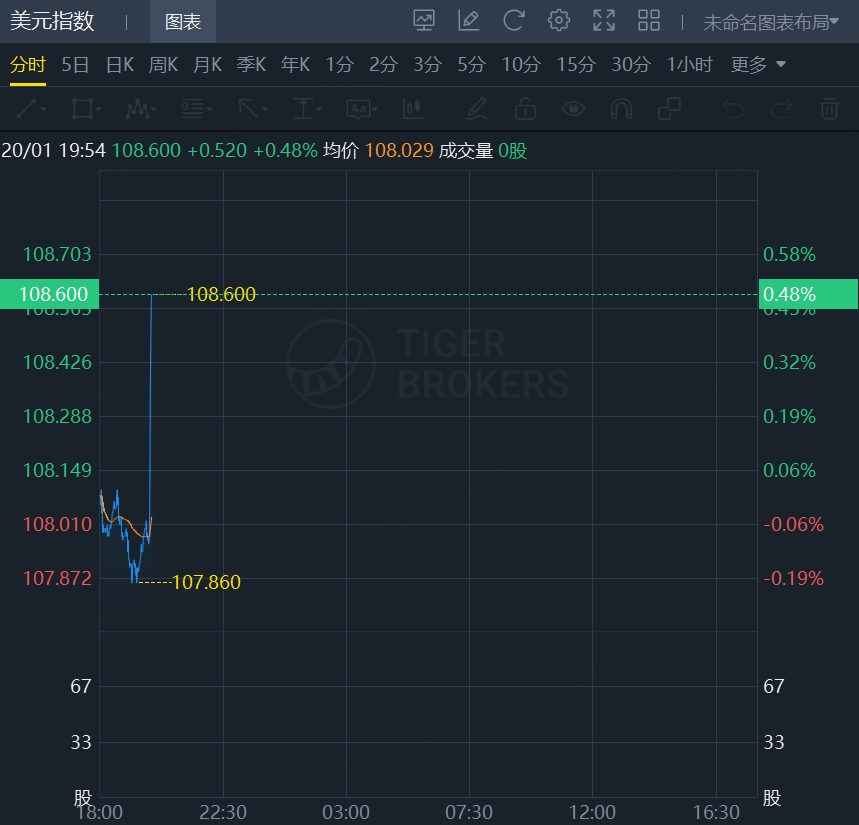
Task: Toggle drawing visibility with the eye icon
Action: [573, 108]
